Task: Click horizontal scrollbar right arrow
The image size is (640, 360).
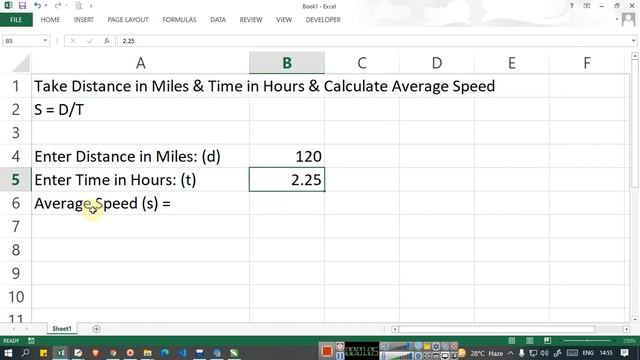Action: [x=627, y=329]
